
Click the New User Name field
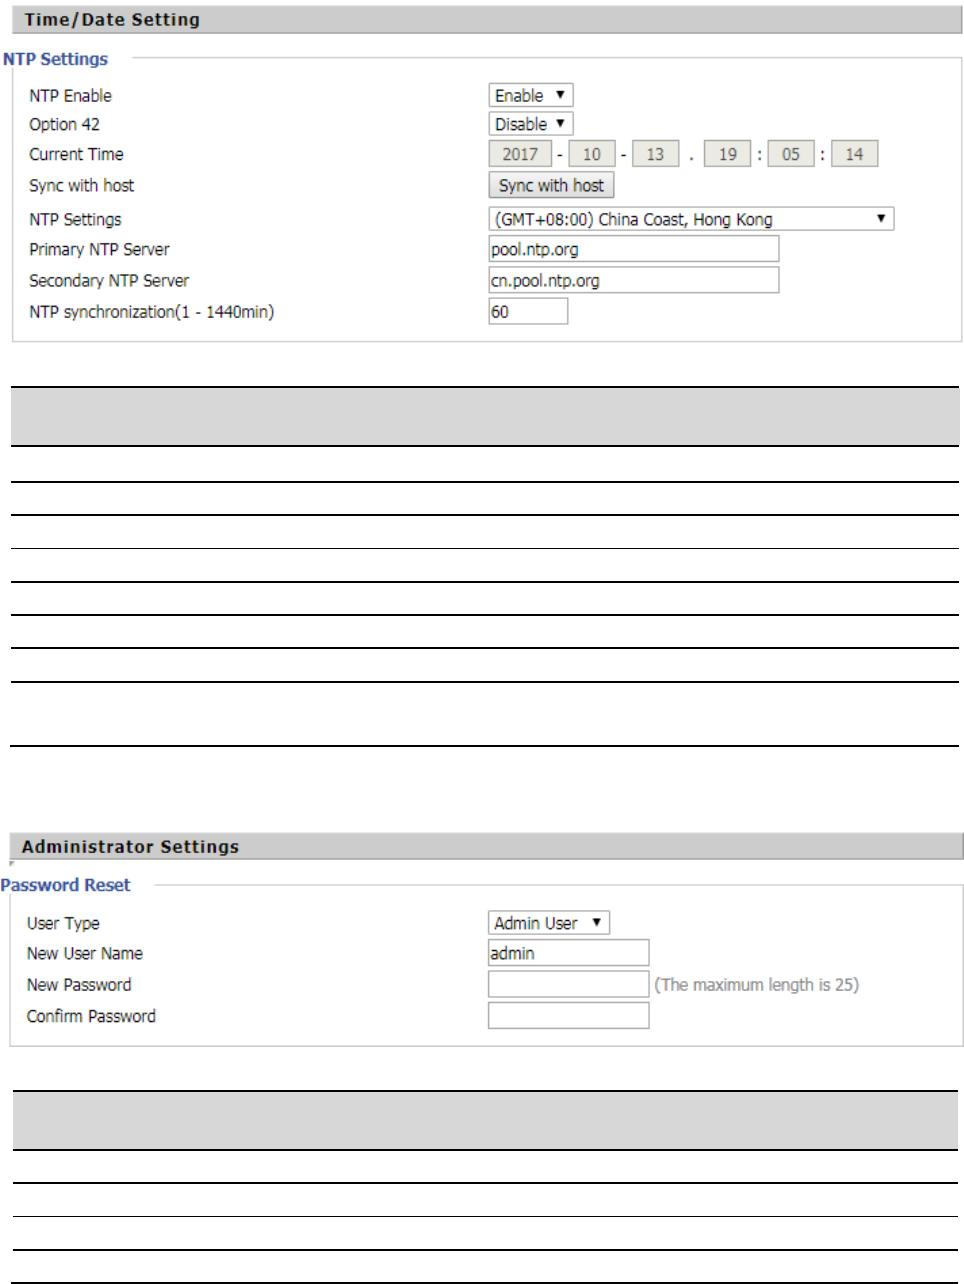(568, 953)
